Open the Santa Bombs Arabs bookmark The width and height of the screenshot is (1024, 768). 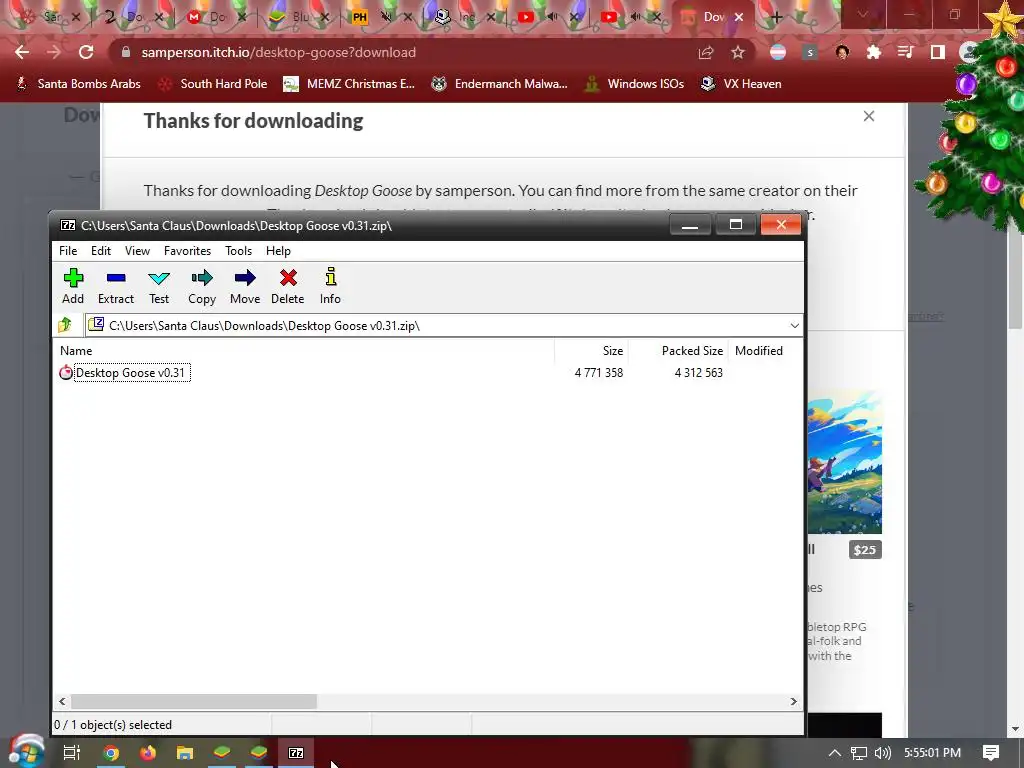click(78, 84)
